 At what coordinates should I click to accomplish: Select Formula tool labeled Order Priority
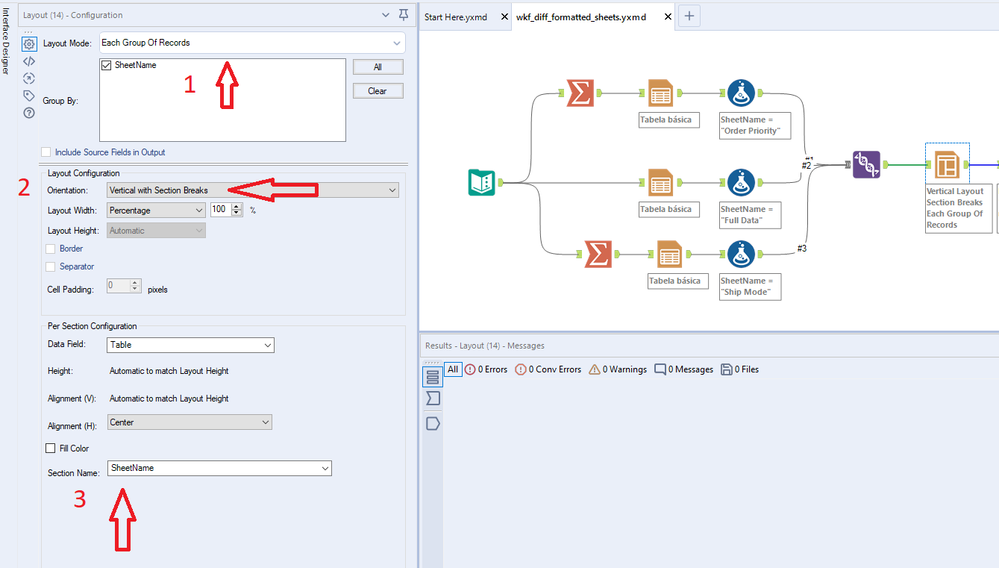tap(741, 93)
